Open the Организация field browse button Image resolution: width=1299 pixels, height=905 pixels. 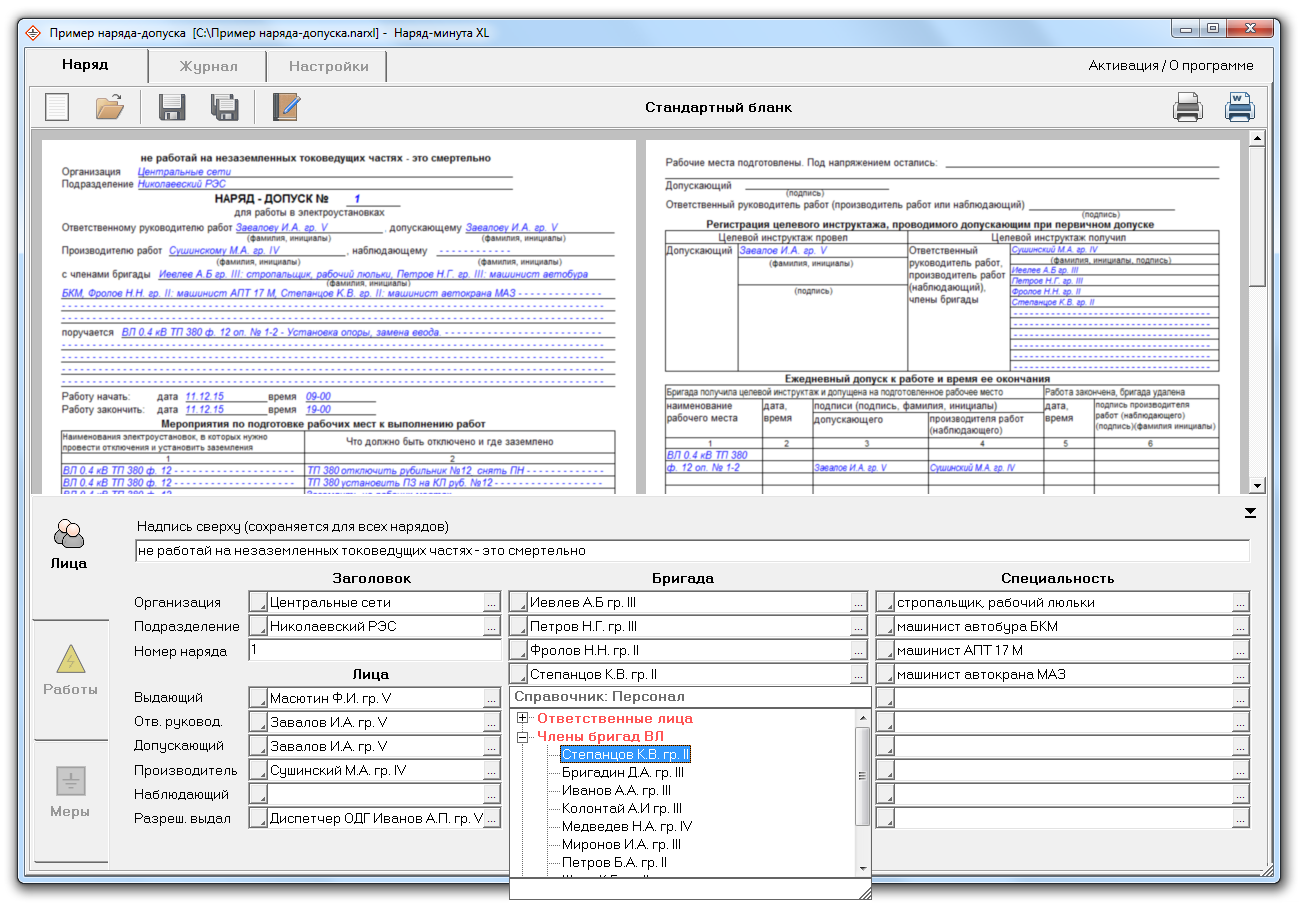click(x=491, y=603)
